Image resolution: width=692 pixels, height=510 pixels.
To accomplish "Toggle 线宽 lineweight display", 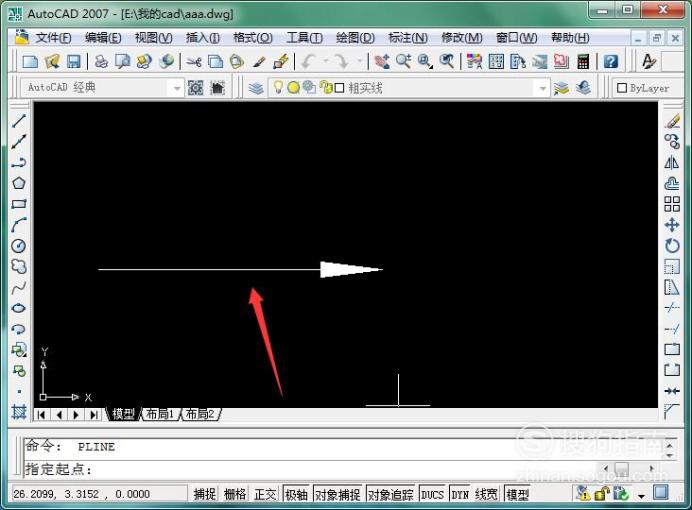I will tap(487, 494).
